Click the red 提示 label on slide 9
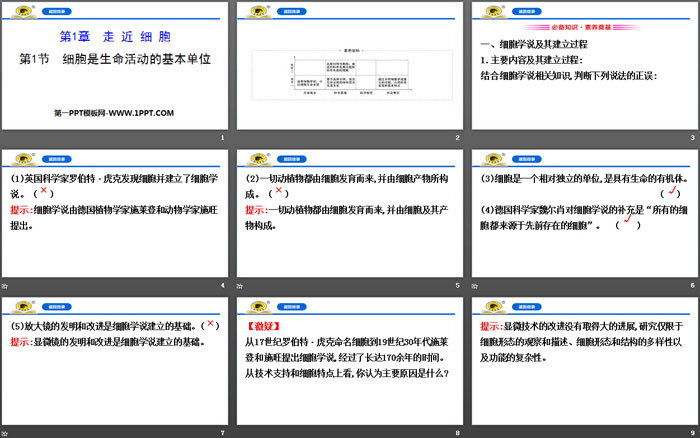 (x=492, y=326)
